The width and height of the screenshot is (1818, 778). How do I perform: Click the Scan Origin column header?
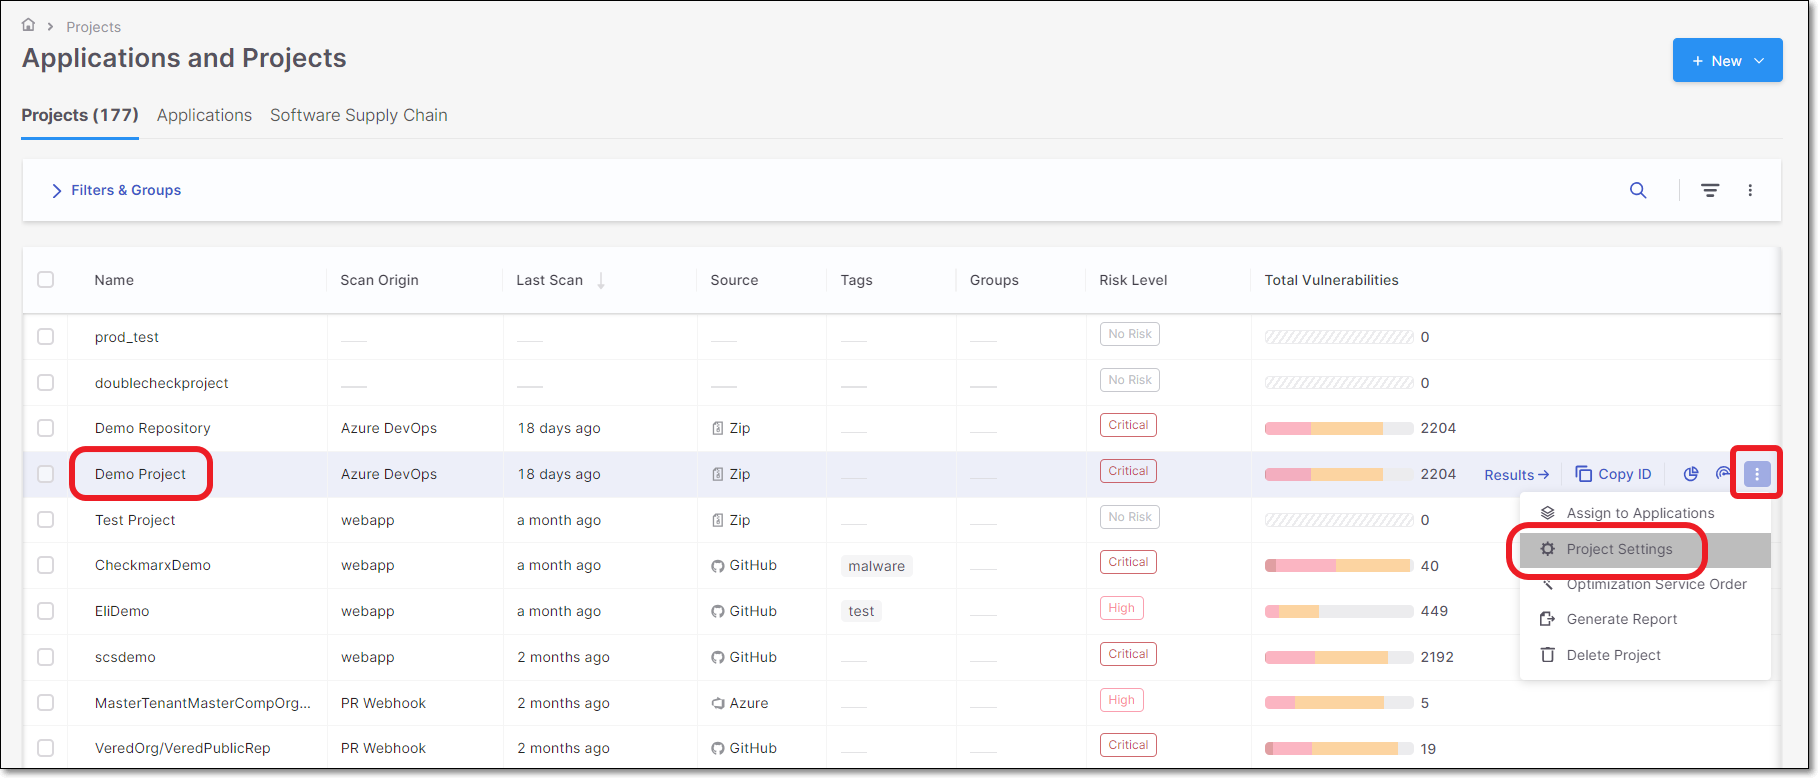click(x=379, y=280)
